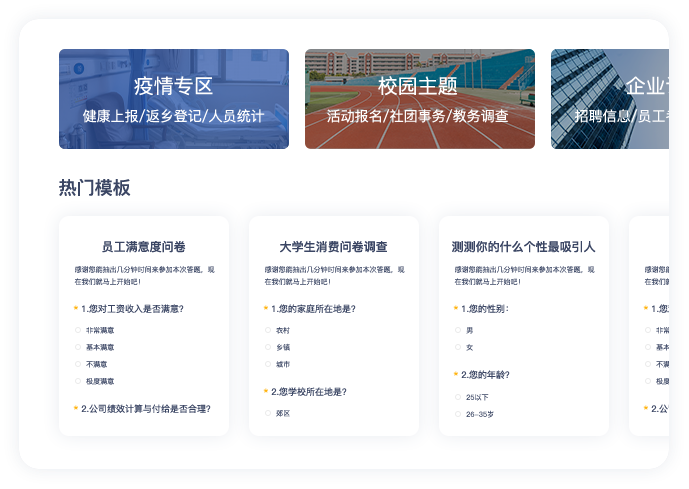Open the 校园主题 banner
Viewport: 689px width, 489px height.
419,99
